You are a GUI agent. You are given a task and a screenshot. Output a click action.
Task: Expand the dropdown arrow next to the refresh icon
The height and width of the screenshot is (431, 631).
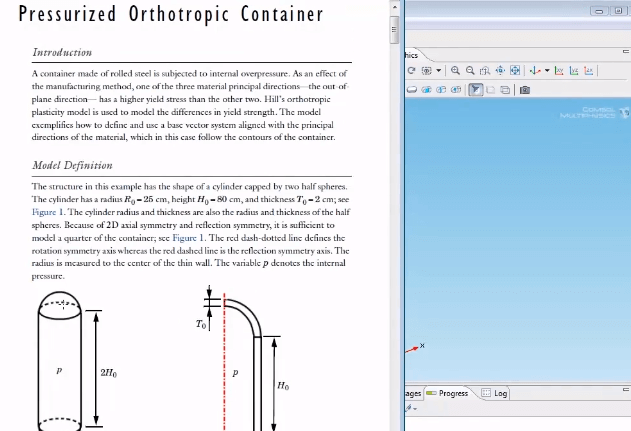438,71
